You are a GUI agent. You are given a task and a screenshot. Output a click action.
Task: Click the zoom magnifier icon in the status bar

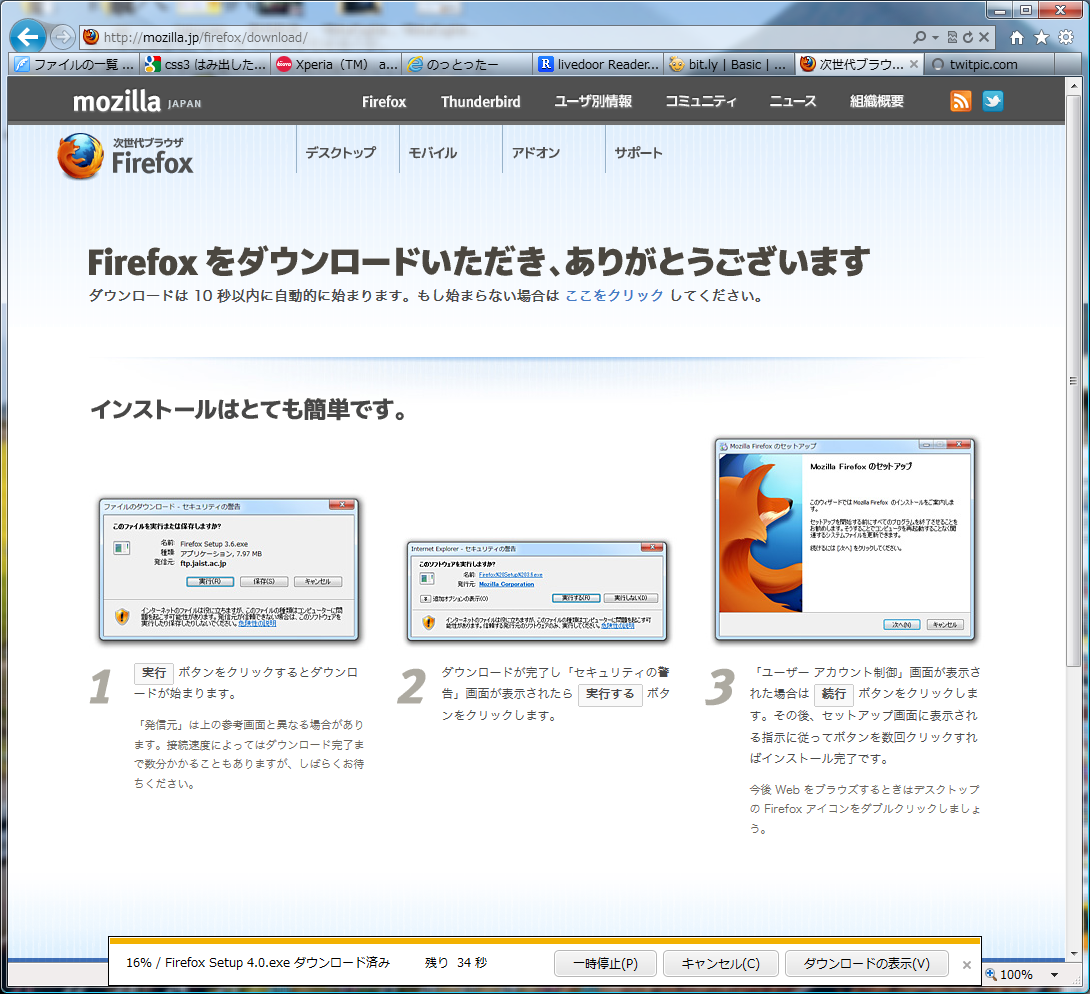(x=991, y=975)
